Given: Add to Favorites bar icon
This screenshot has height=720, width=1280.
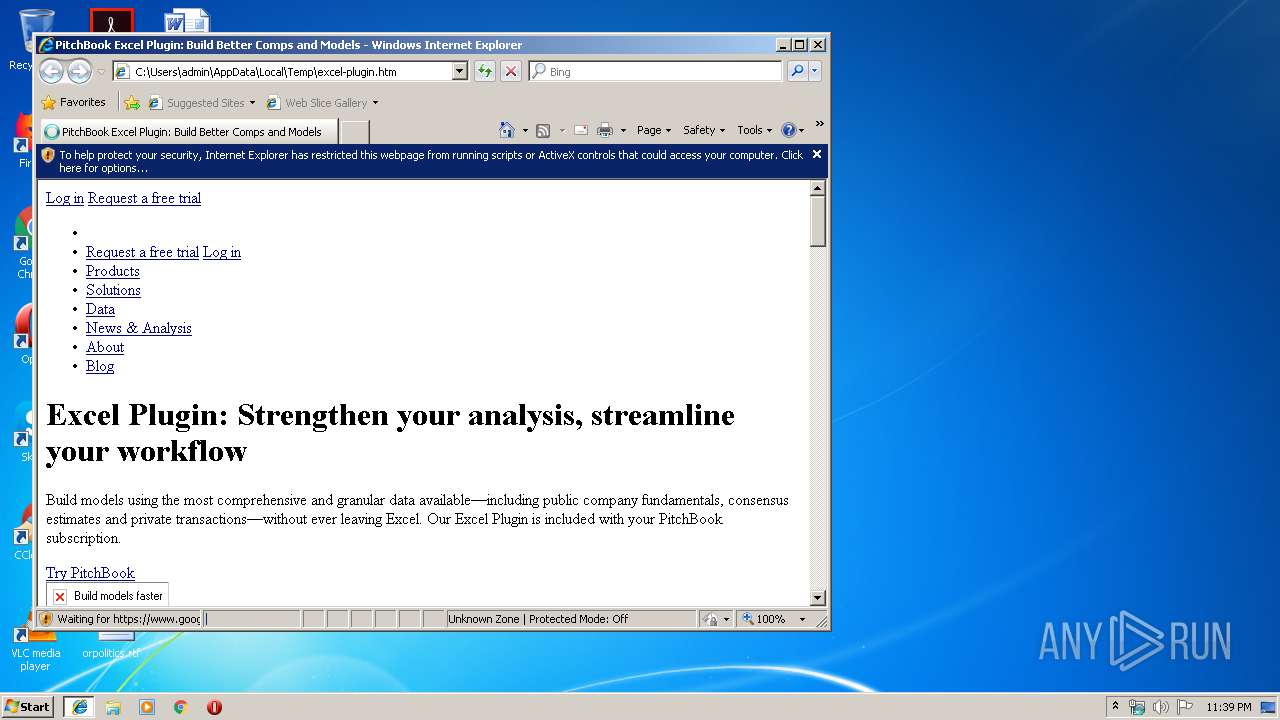Looking at the screenshot, I should tap(132, 102).
